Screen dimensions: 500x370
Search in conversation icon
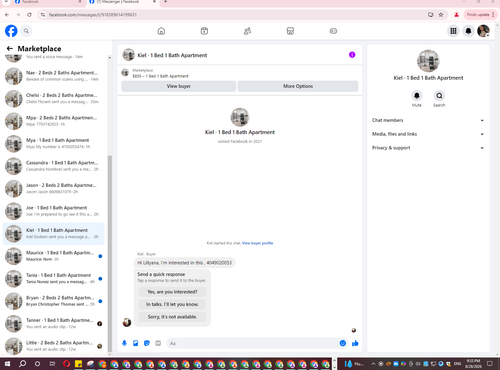pyautogui.click(x=439, y=96)
